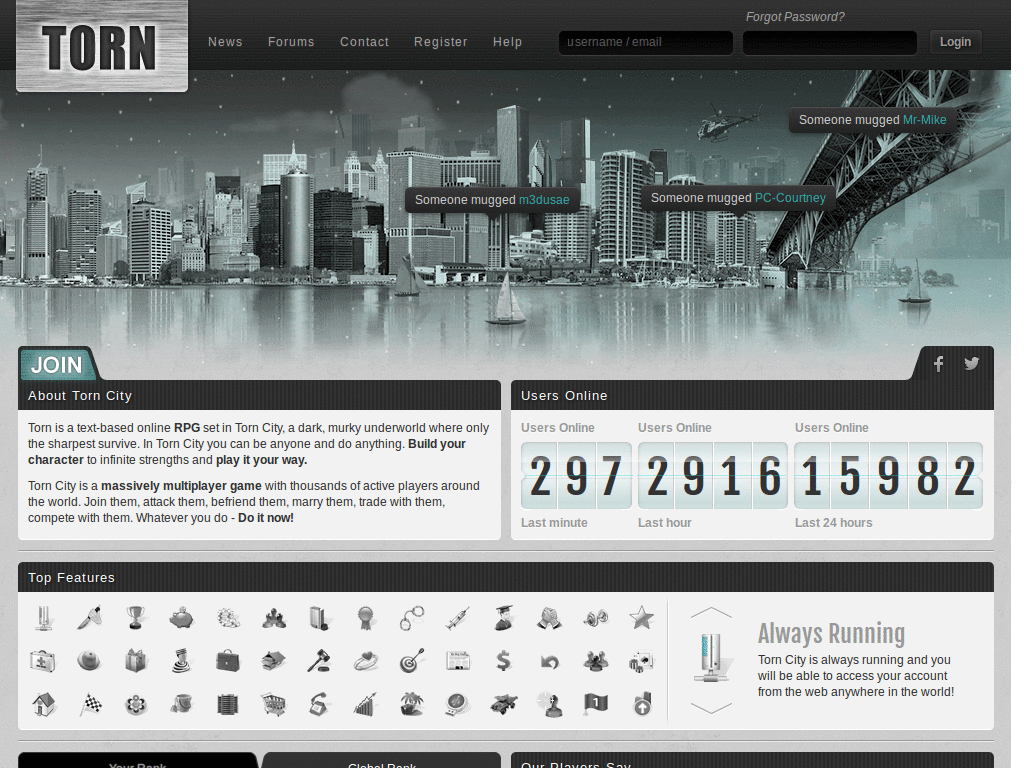Show next feature with down chevron

pyautogui.click(x=711, y=708)
